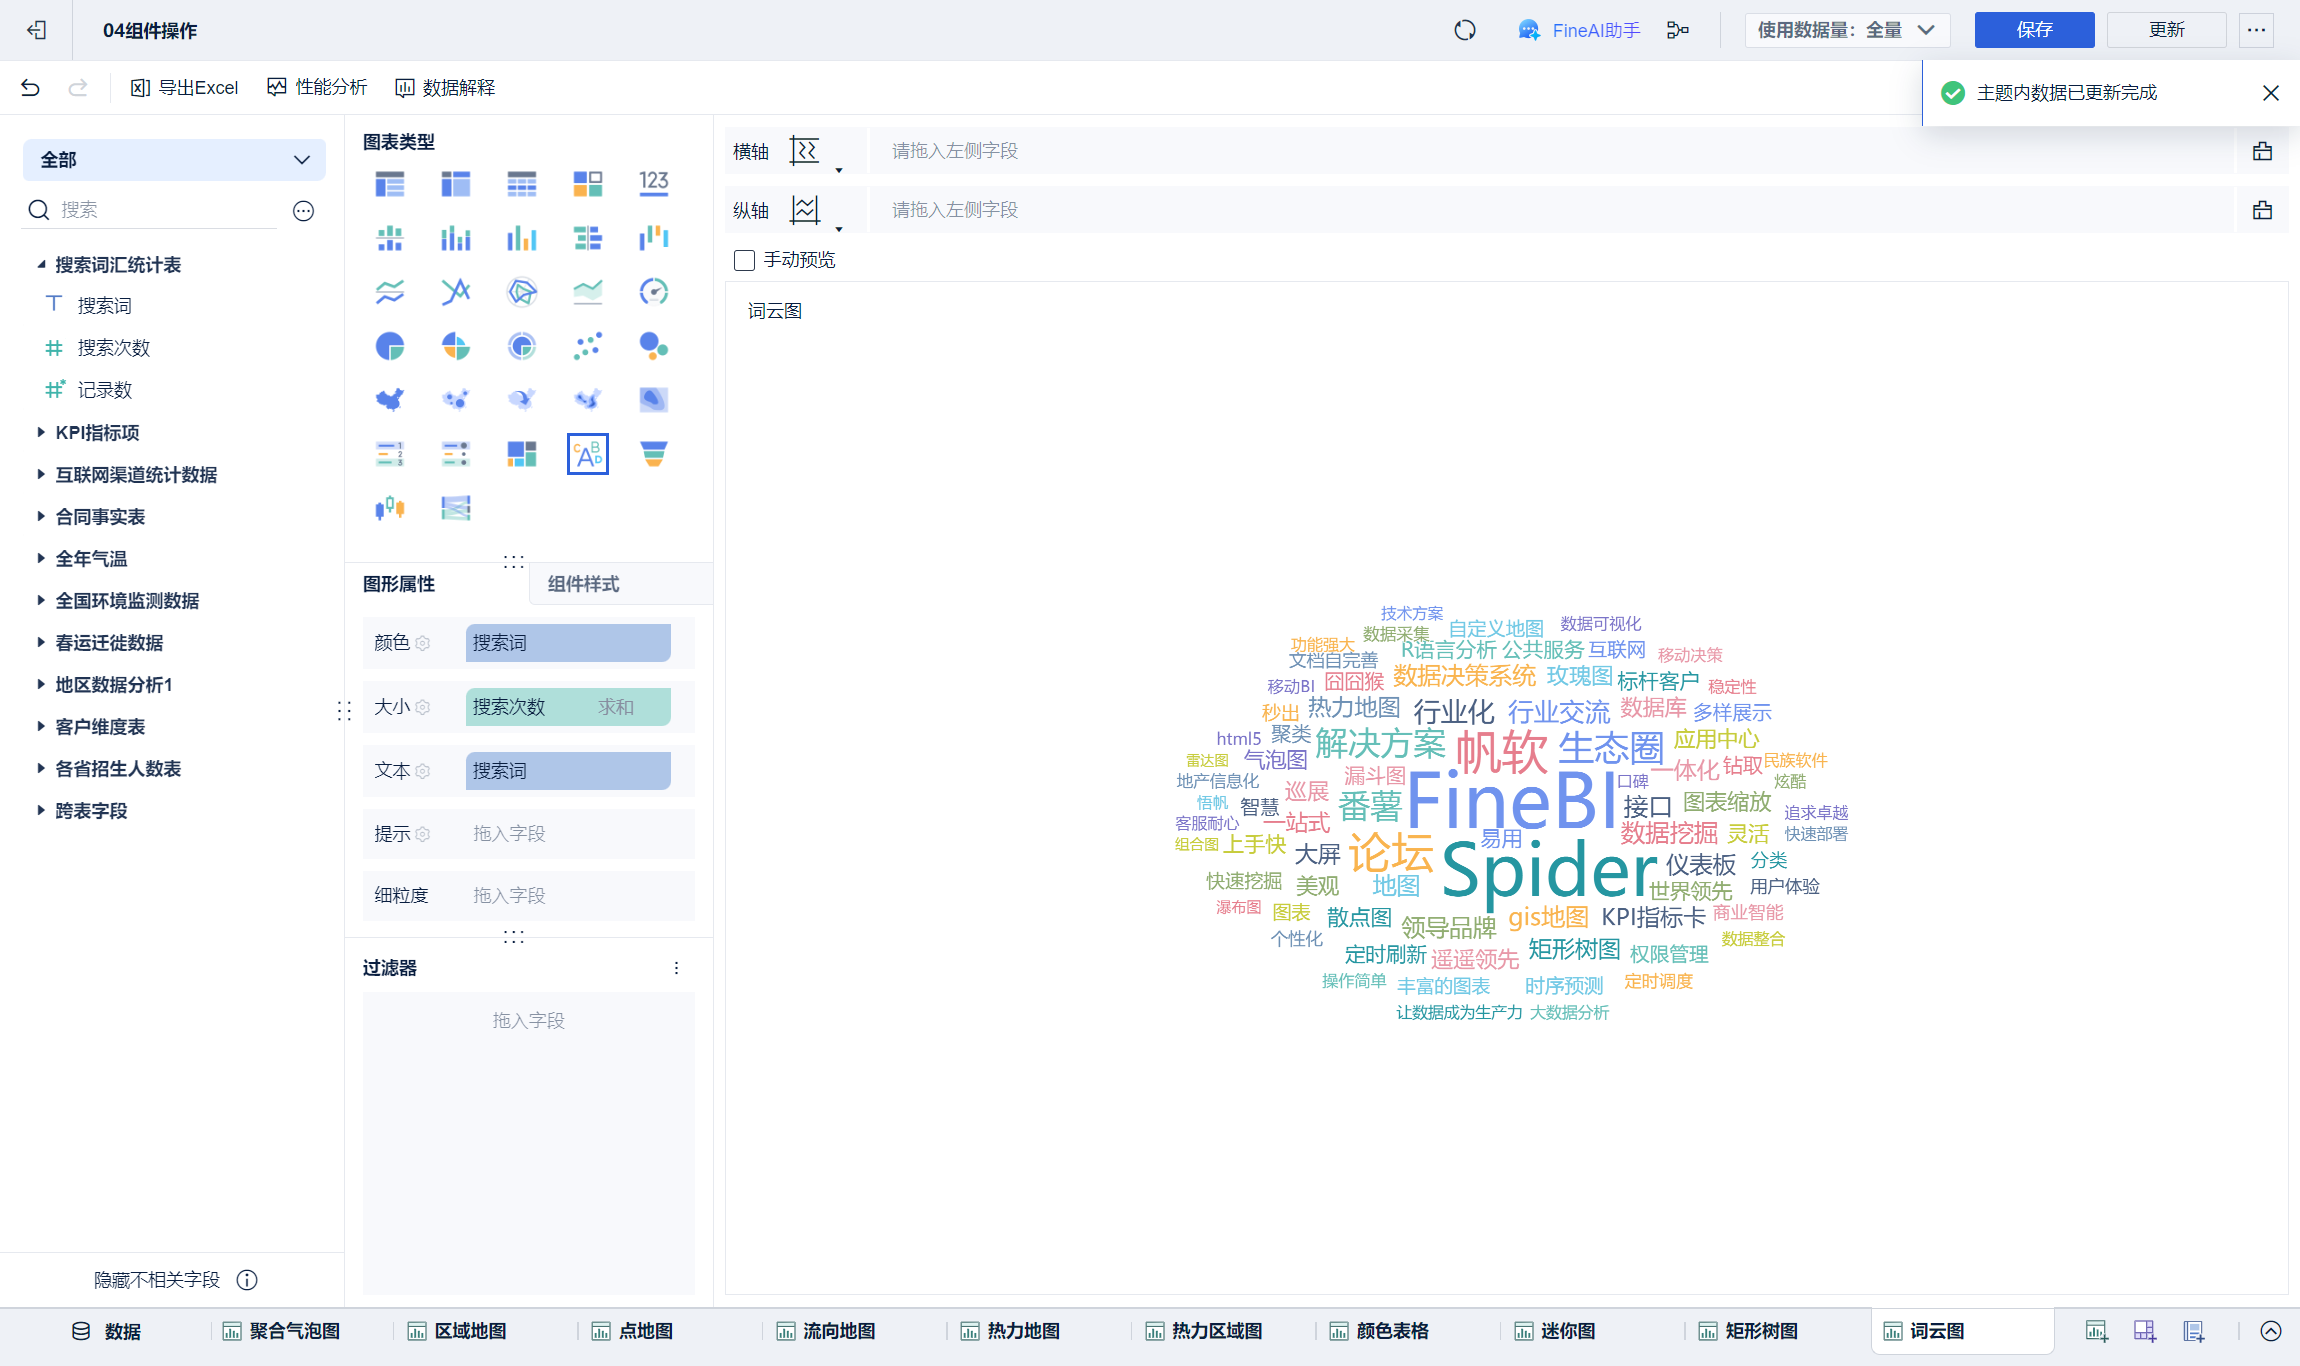Click the candlestick chart type icon
2300x1366 pixels.
coord(389,508)
